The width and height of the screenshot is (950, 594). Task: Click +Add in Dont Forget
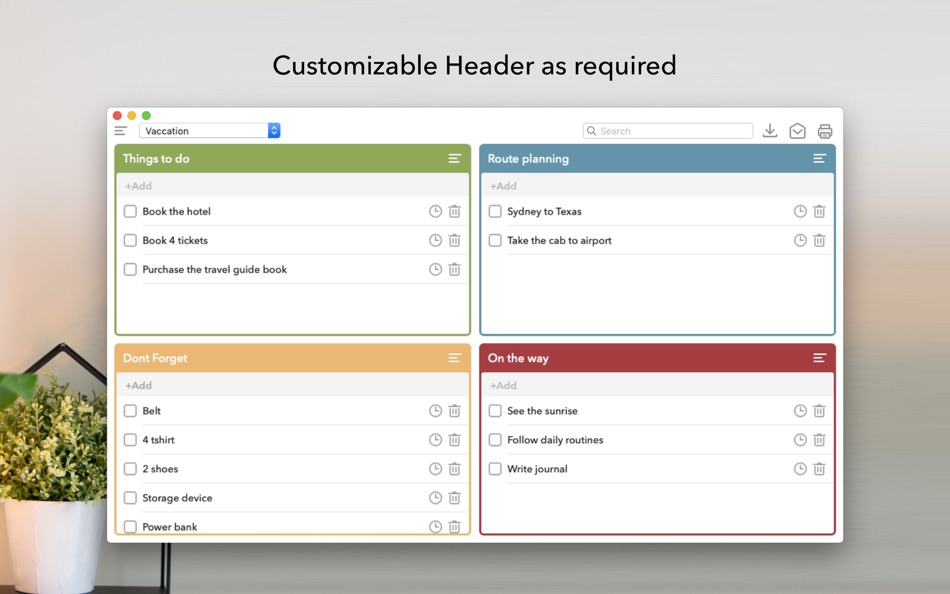(x=293, y=385)
